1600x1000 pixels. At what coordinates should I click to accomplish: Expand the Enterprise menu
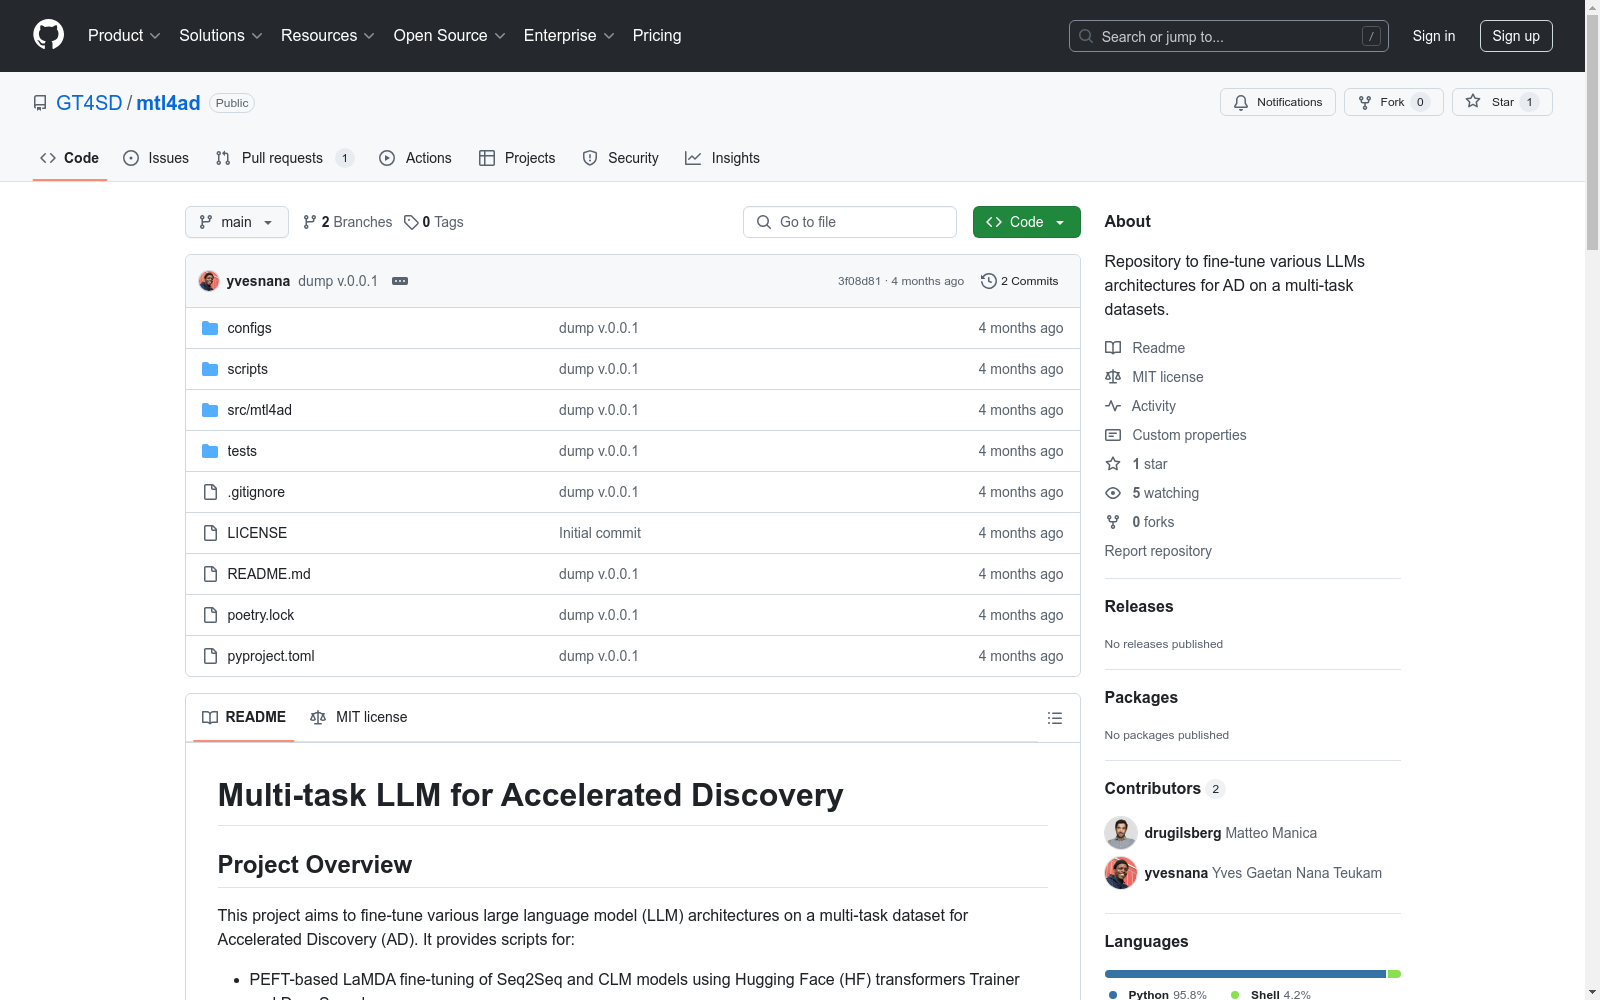click(569, 35)
